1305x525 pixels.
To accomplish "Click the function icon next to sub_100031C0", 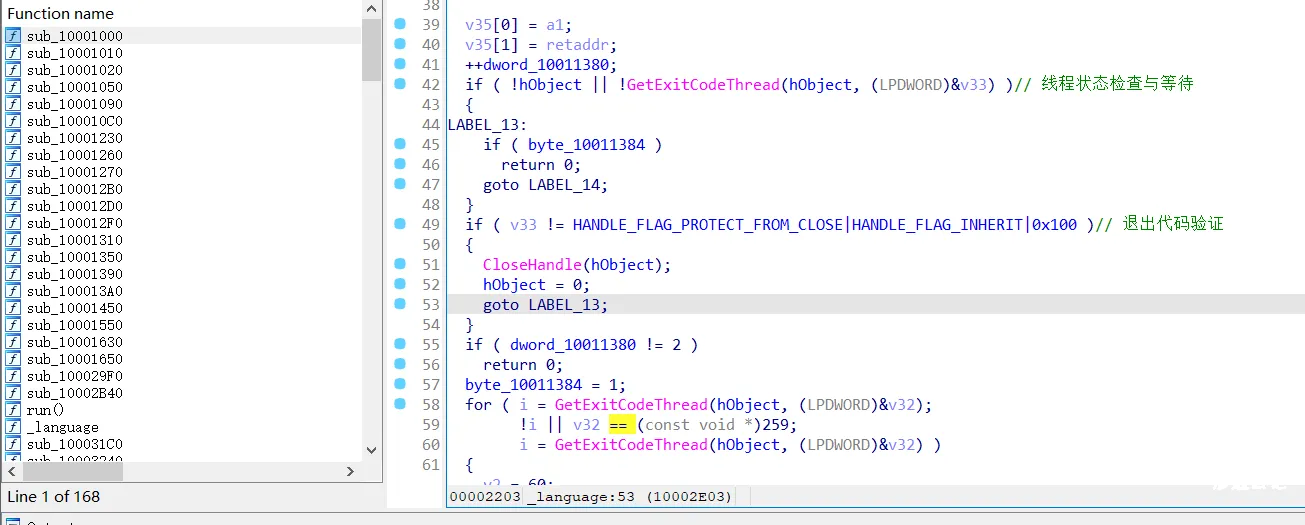I will [13, 444].
